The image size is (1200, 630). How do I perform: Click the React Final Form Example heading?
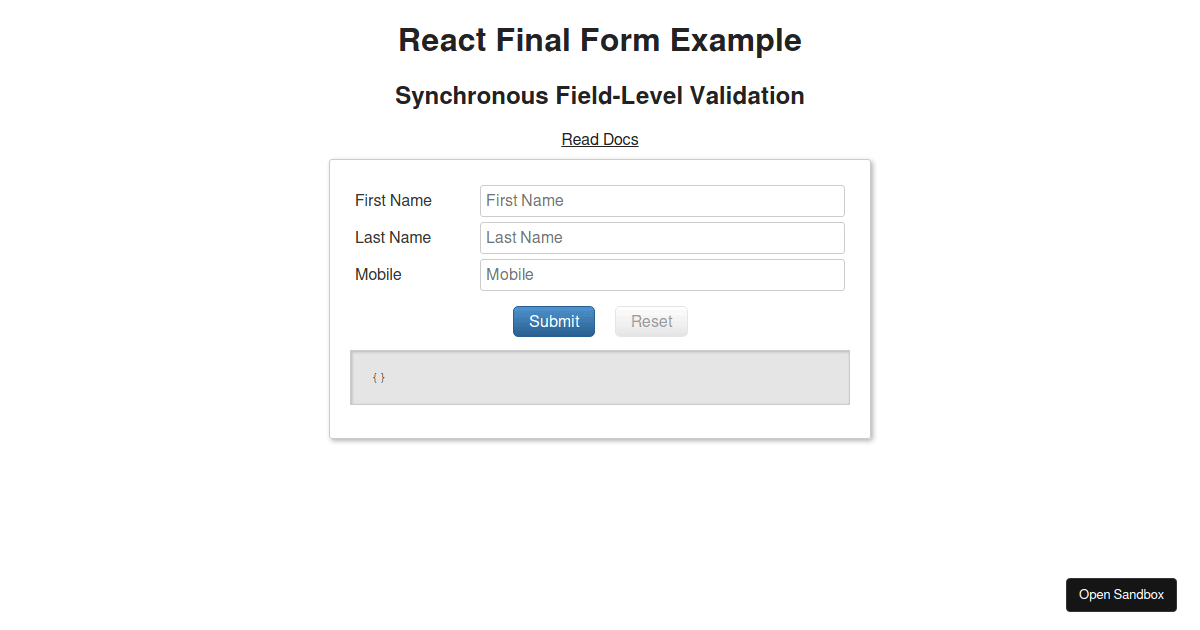click(600, 40)
